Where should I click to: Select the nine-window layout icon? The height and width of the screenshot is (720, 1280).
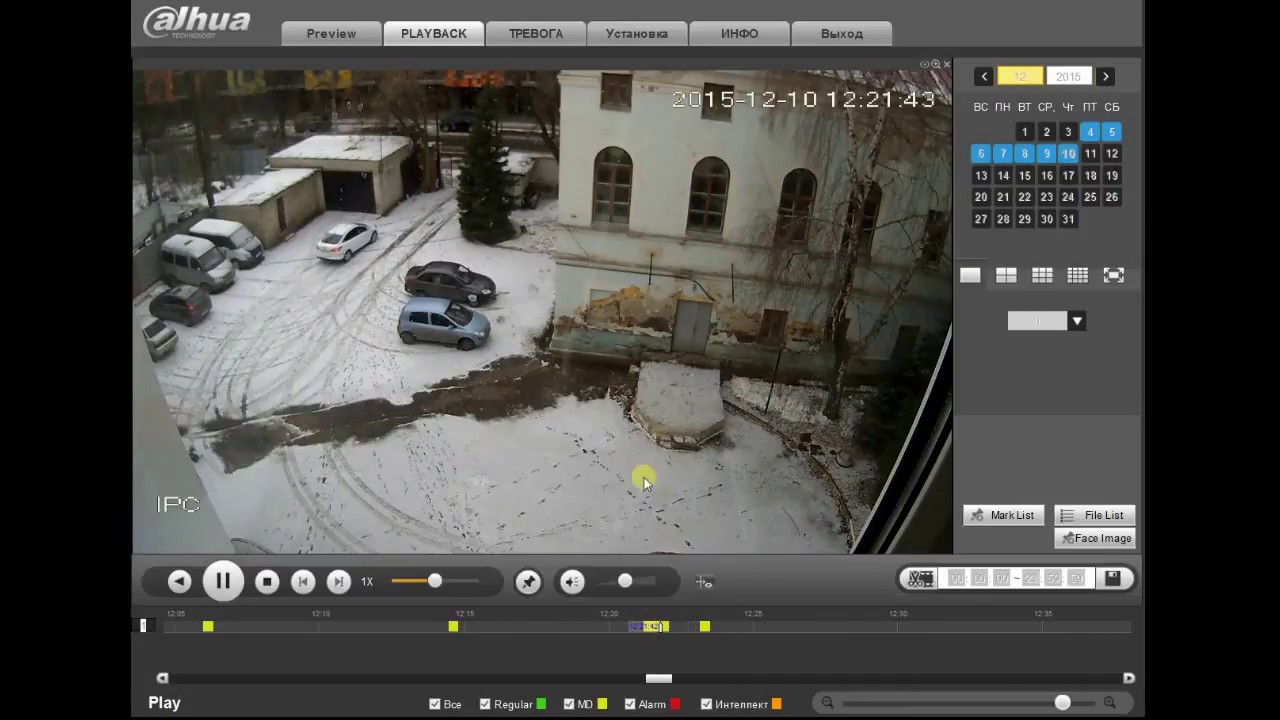[x=1042, y=275]
